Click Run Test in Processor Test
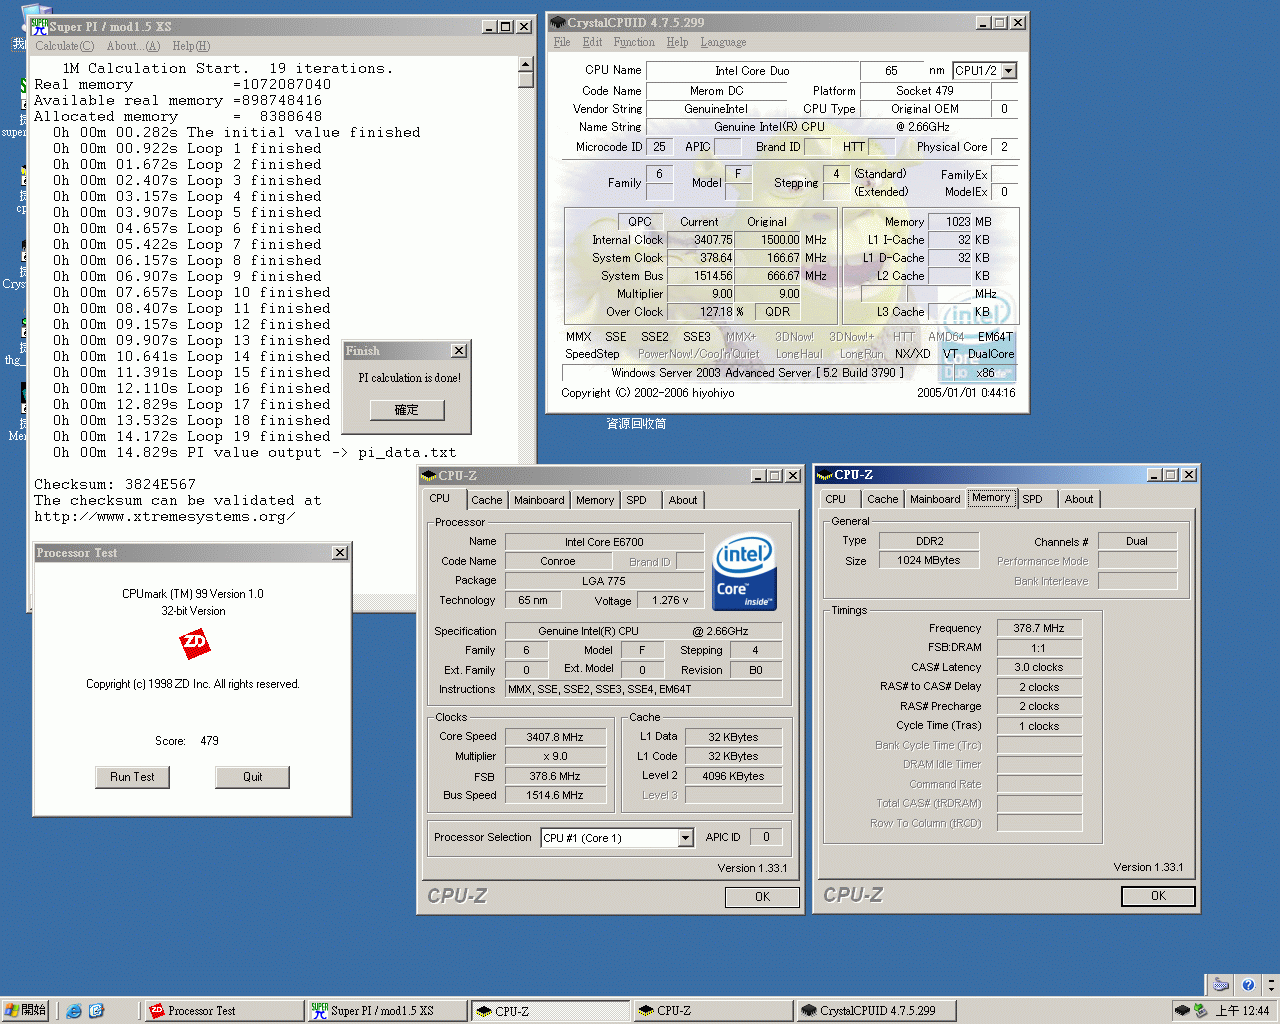Viewport: 1280px width, 1024px height. pos(132,777)
